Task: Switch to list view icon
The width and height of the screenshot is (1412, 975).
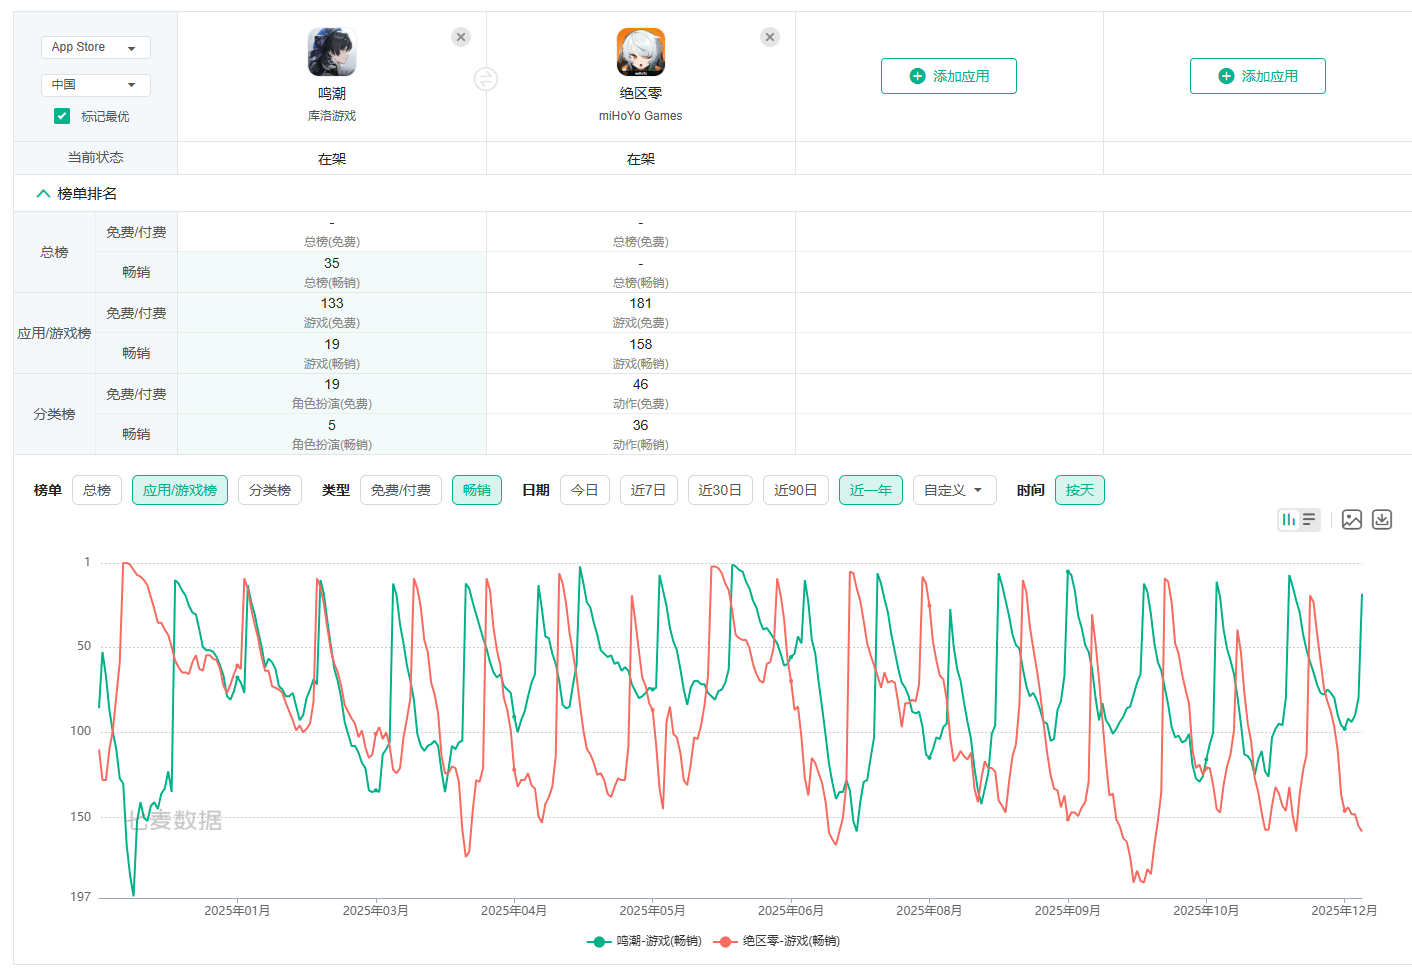Action: click(1309, 520)
